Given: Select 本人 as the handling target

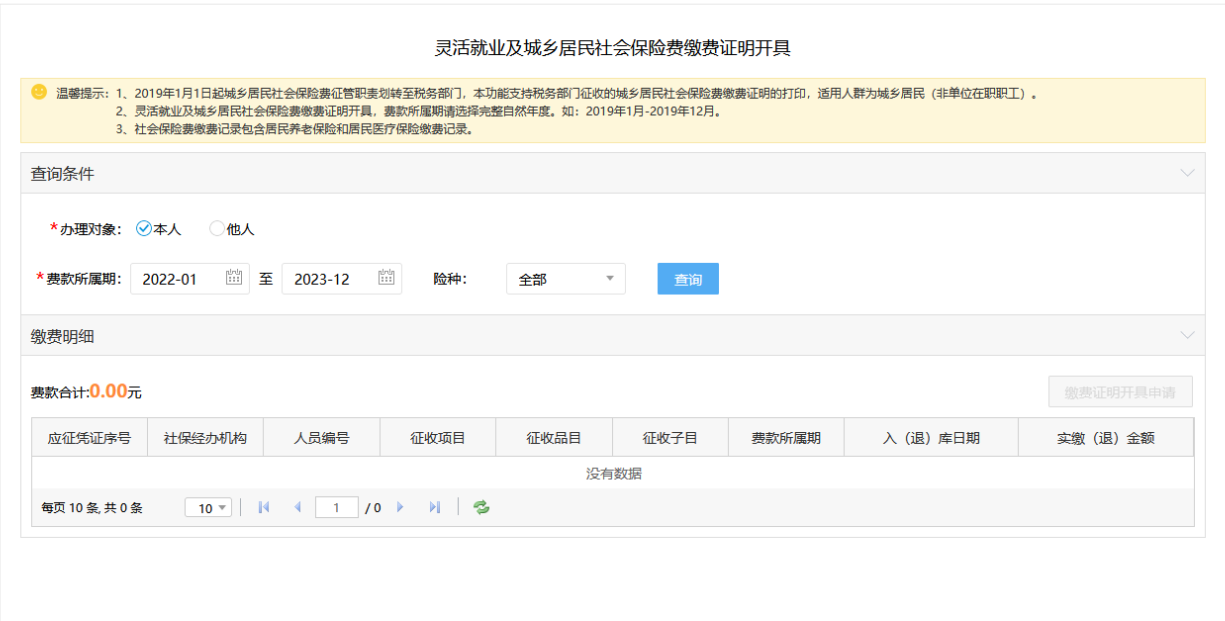Looking at the screenshot, I should click(144, 229).
